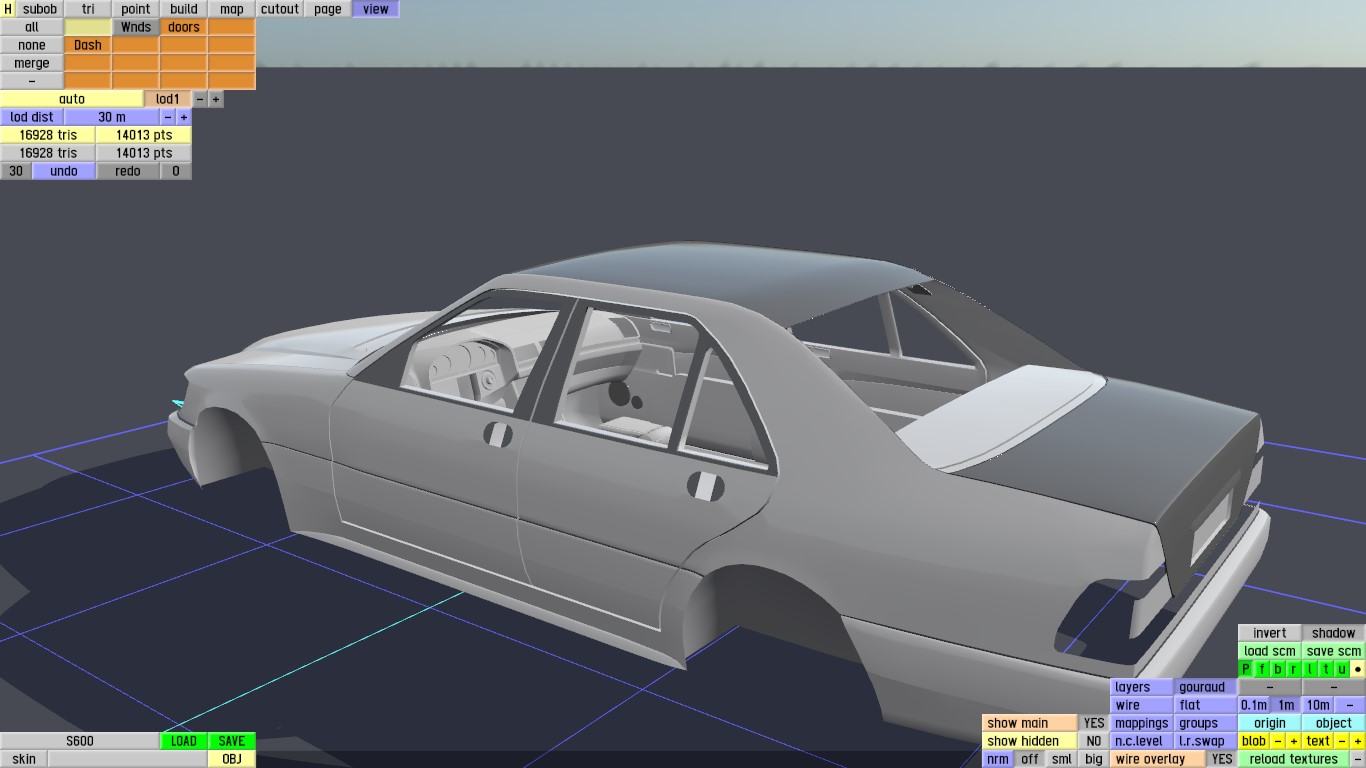Click the origin button

tap(1270, 723)
